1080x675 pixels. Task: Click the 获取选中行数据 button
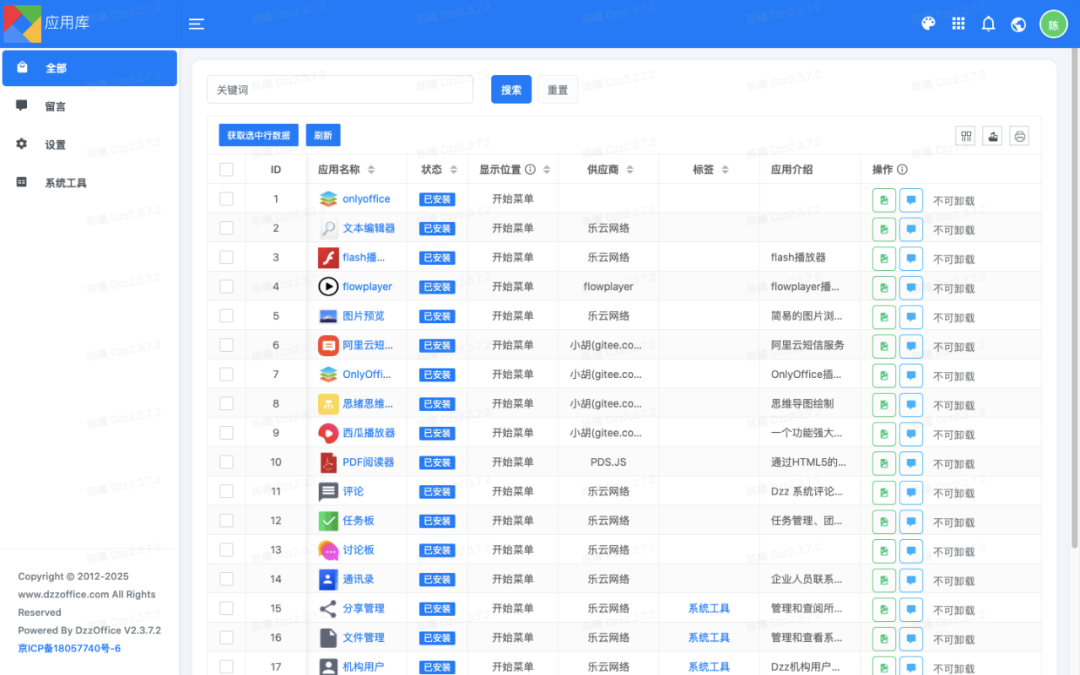(x=258, y=135)
